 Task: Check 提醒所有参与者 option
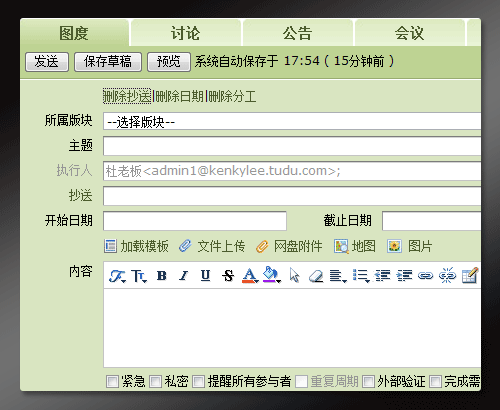[198, 381]
